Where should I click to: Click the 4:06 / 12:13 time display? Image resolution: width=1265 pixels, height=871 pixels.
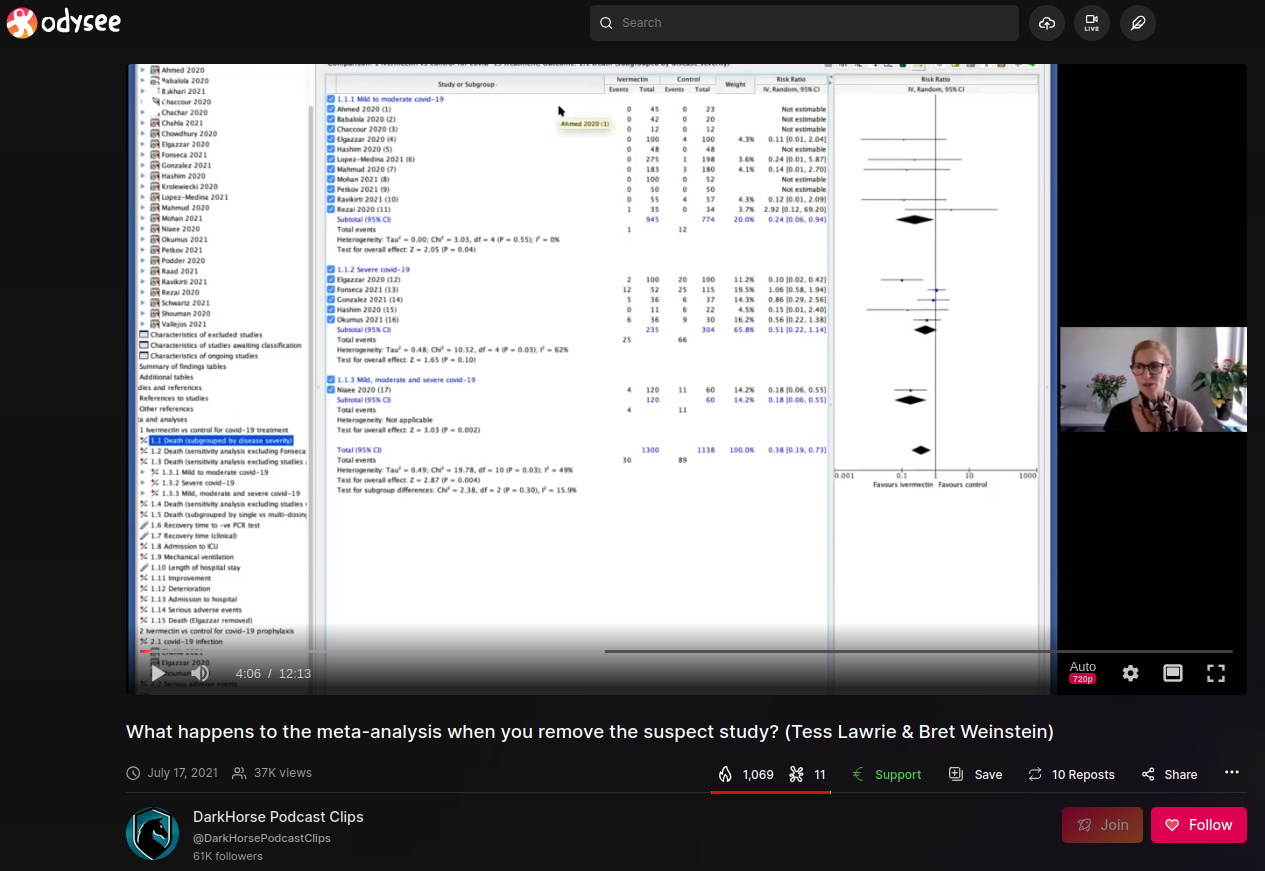[273, 673]
